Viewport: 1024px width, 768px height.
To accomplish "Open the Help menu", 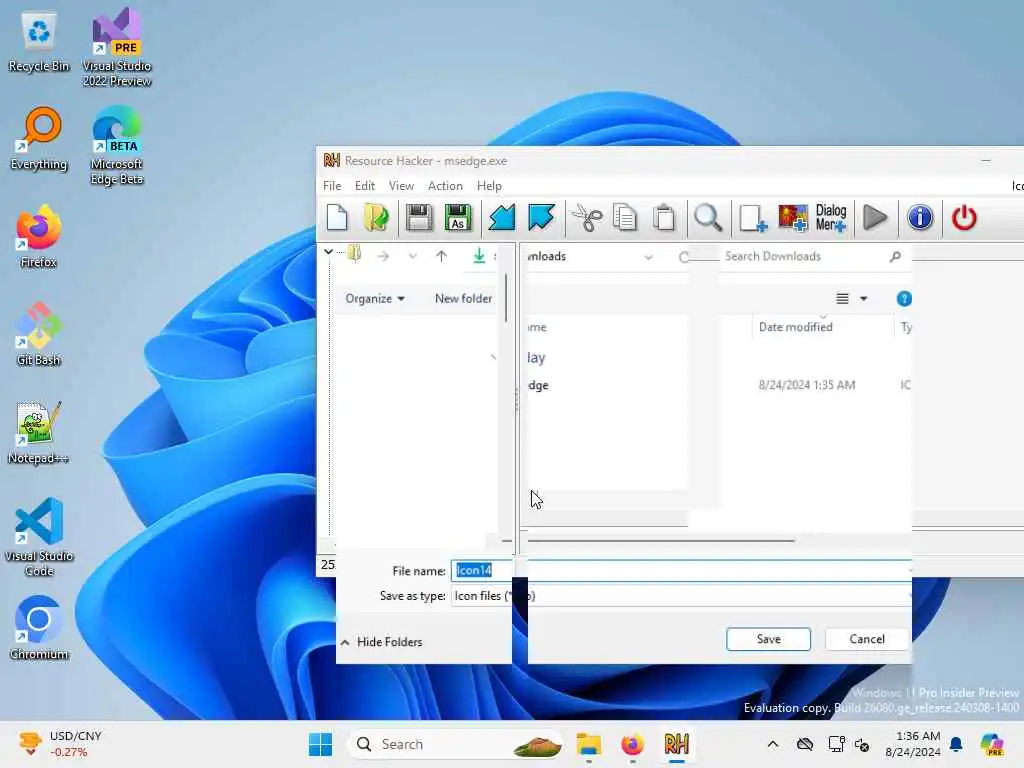I will [x=489, y=186].
